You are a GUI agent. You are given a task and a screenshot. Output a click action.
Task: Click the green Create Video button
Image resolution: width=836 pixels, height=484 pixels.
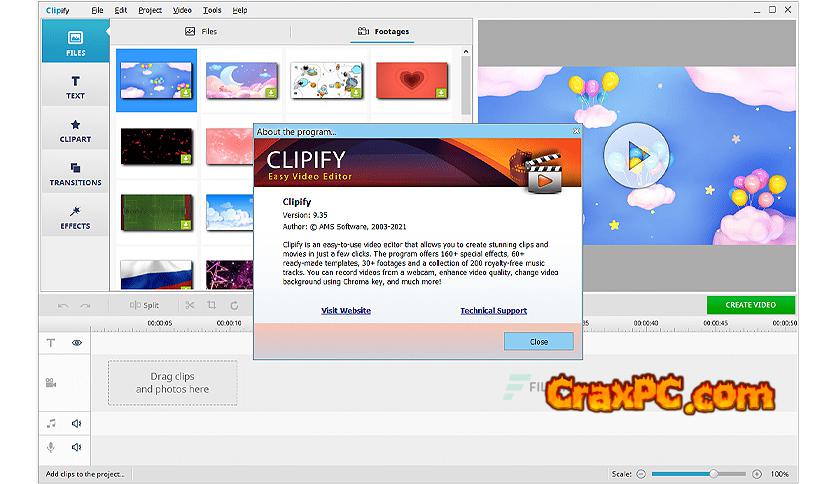coord(750,305)
